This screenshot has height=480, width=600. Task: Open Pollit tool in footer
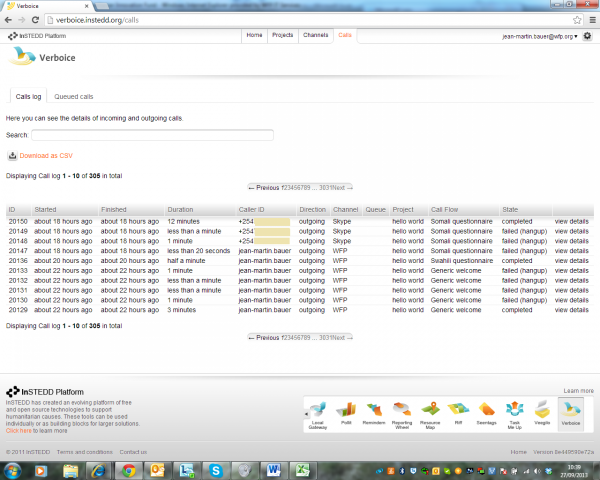point(346,413)
